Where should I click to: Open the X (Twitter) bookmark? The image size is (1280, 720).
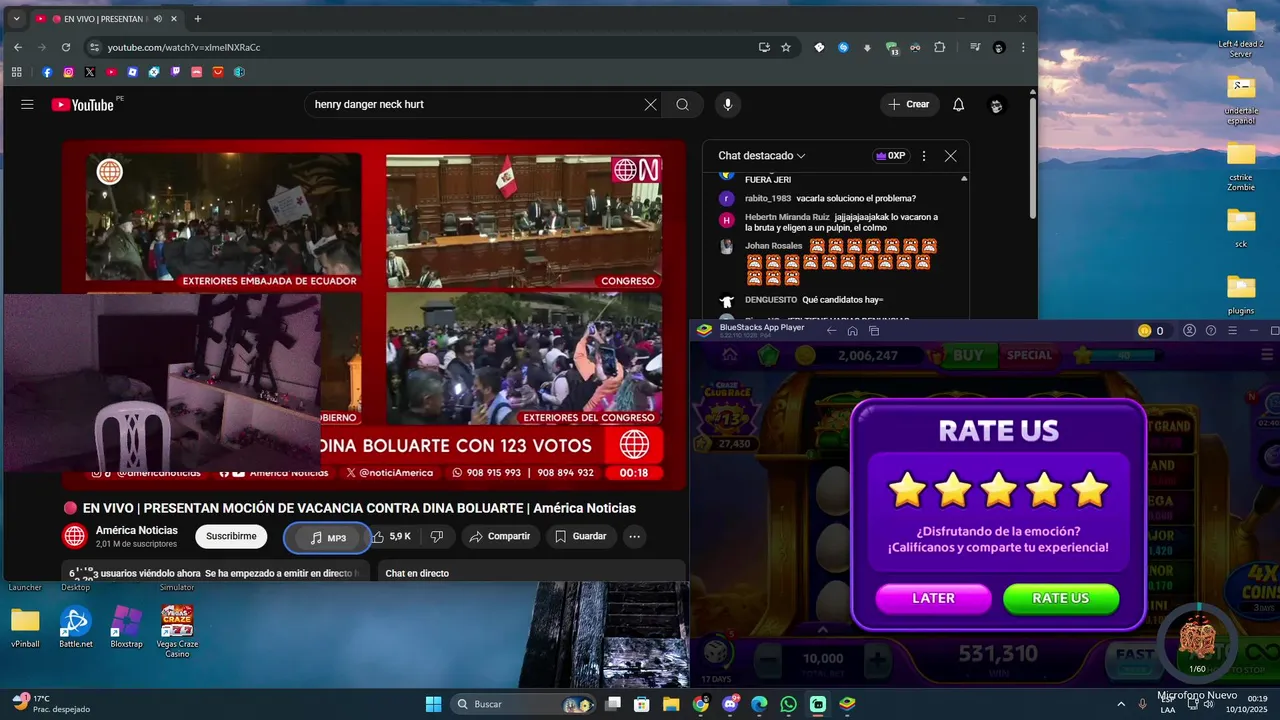coord(90,72)
